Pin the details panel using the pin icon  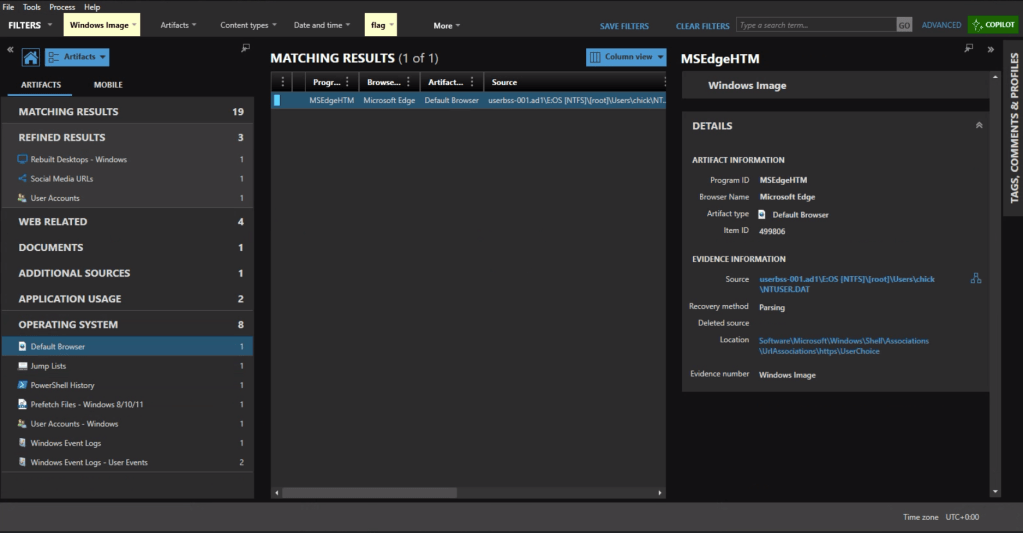968,49
